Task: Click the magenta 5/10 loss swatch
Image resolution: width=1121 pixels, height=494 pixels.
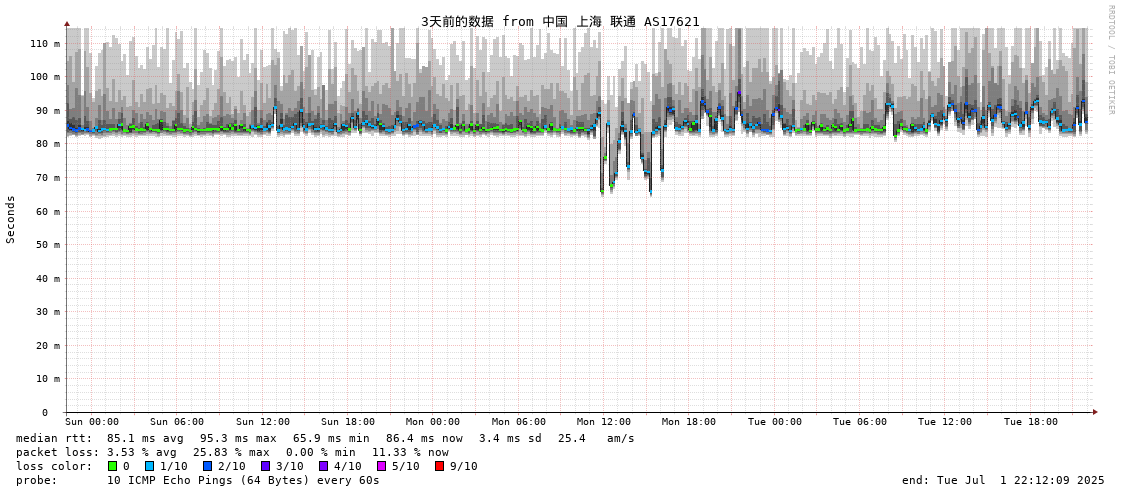Action: pos(381,466)
